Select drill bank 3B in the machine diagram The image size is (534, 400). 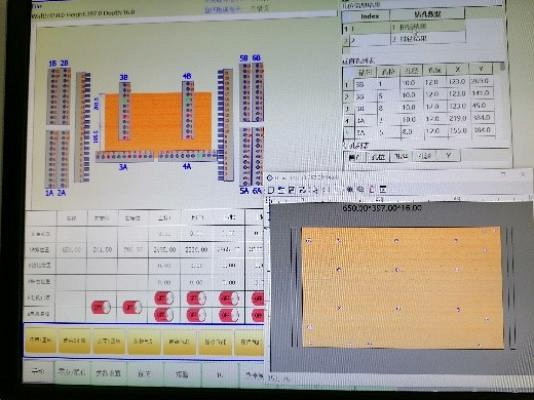point(125,111)
